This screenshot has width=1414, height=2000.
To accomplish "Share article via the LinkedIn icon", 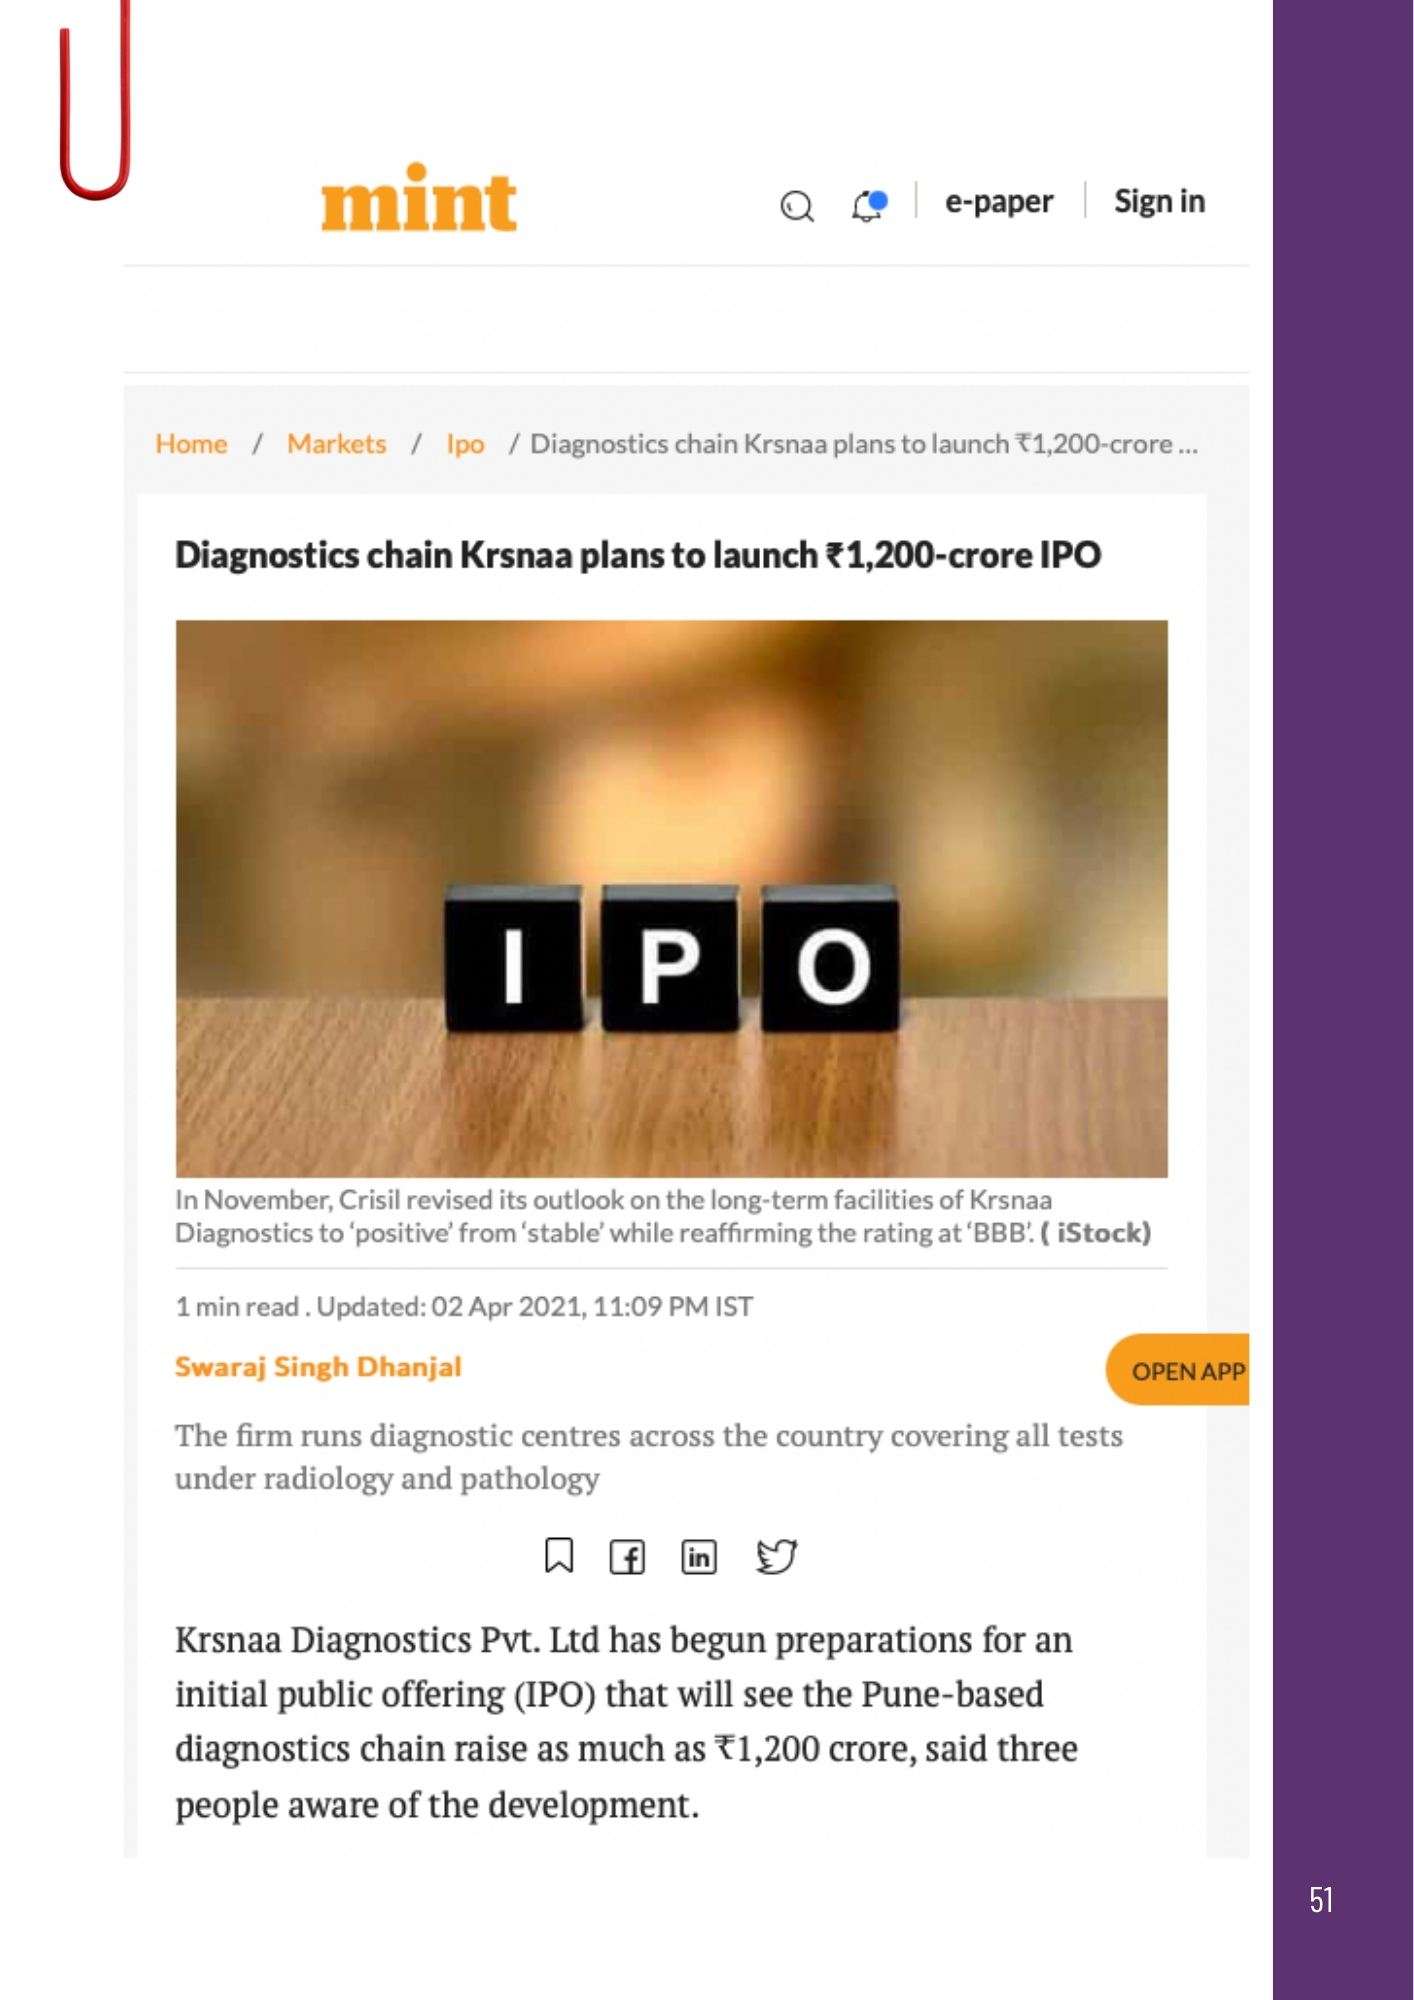I will (x=699, y=1556).
